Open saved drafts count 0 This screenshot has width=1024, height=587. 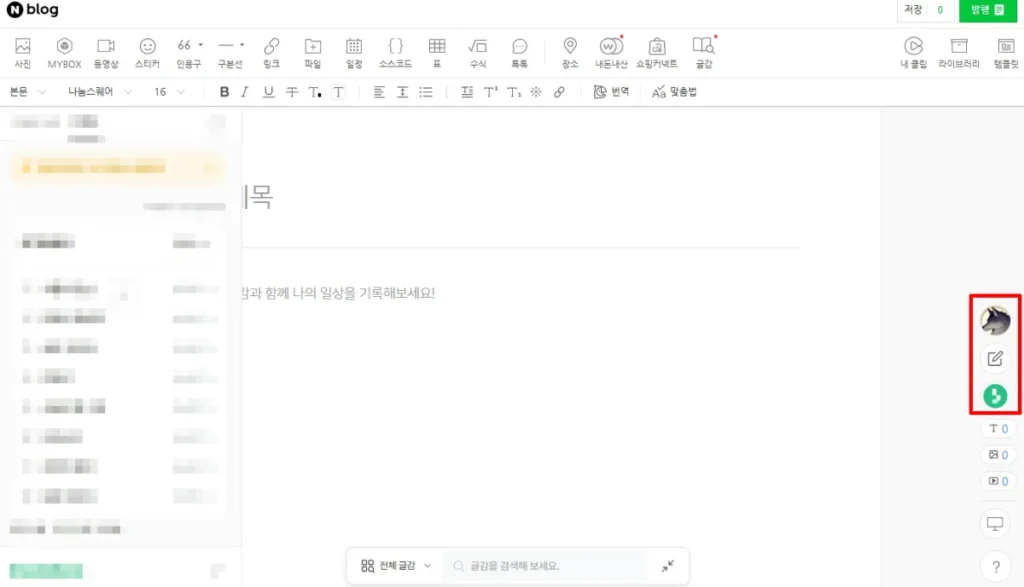tap(940, 10)
